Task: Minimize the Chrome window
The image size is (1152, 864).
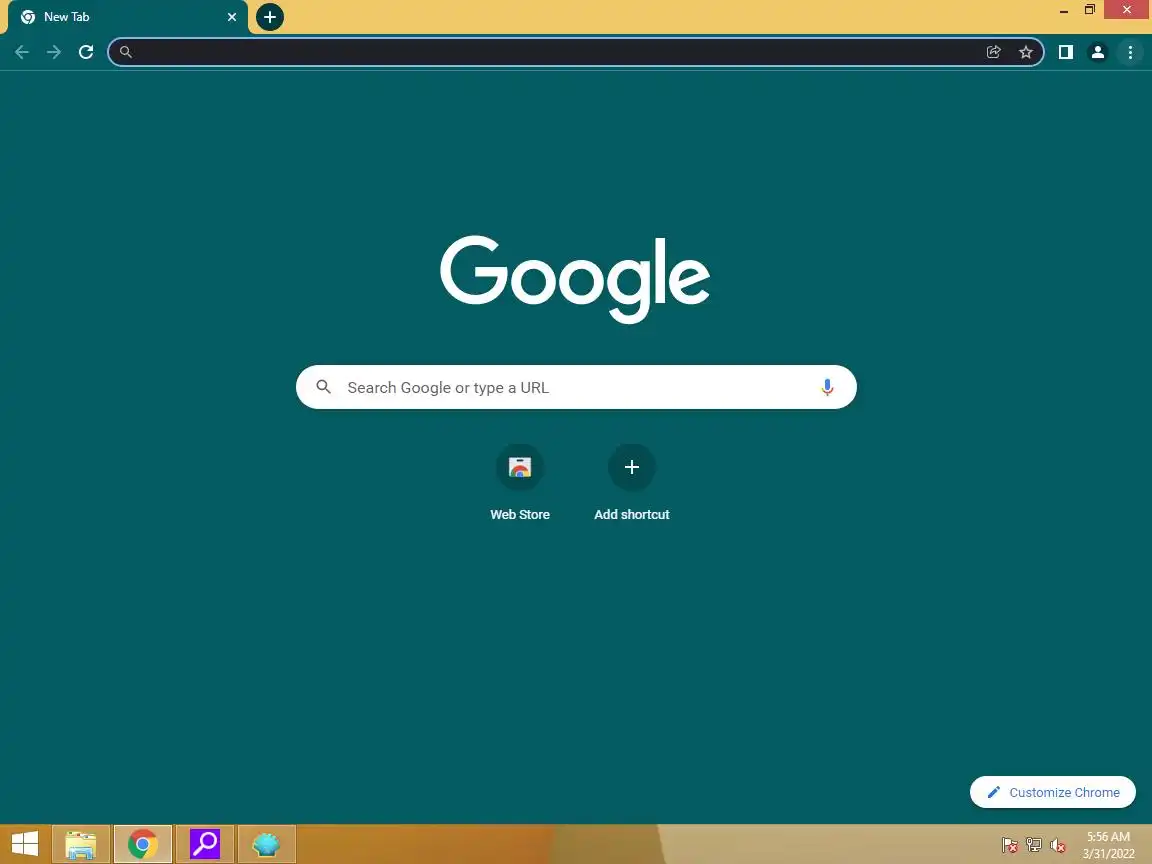Action: pos(1063,10)
